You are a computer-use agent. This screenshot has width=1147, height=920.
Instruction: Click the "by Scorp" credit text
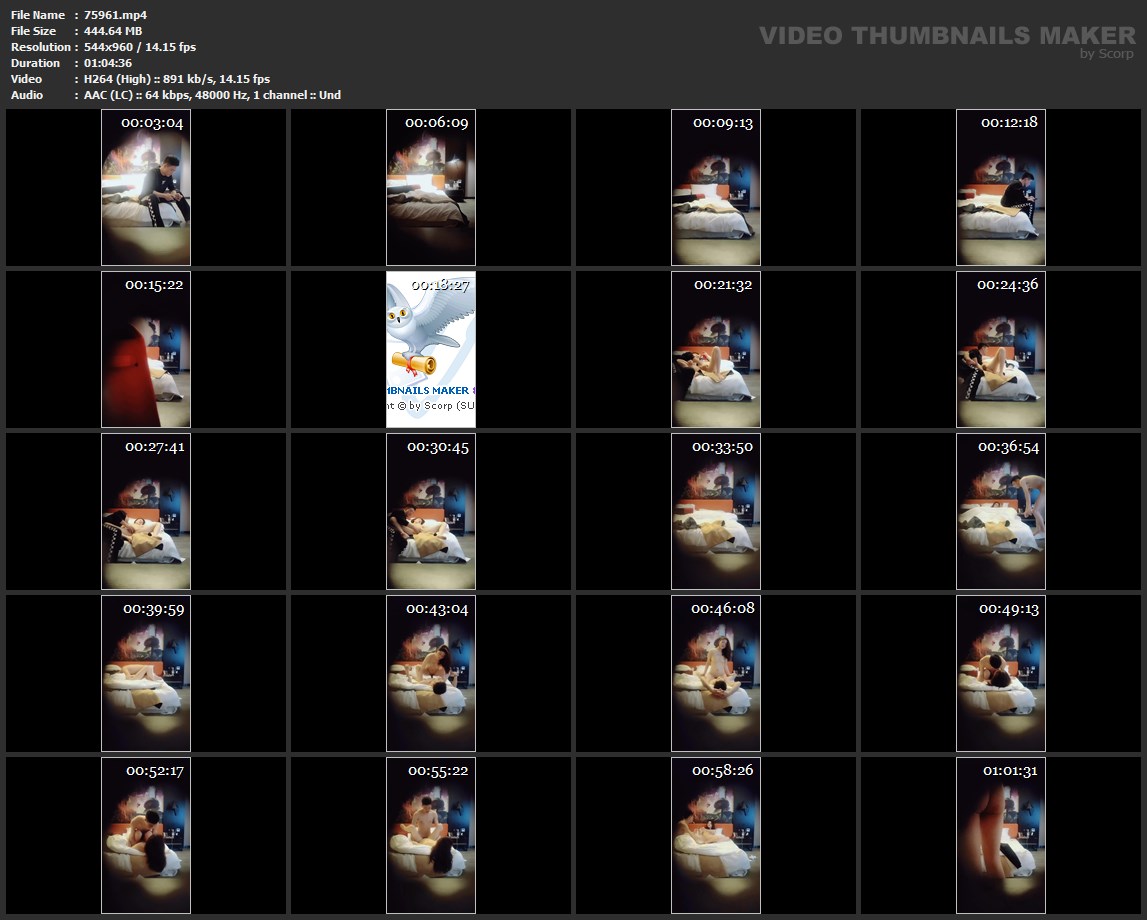click(1106, 54)
